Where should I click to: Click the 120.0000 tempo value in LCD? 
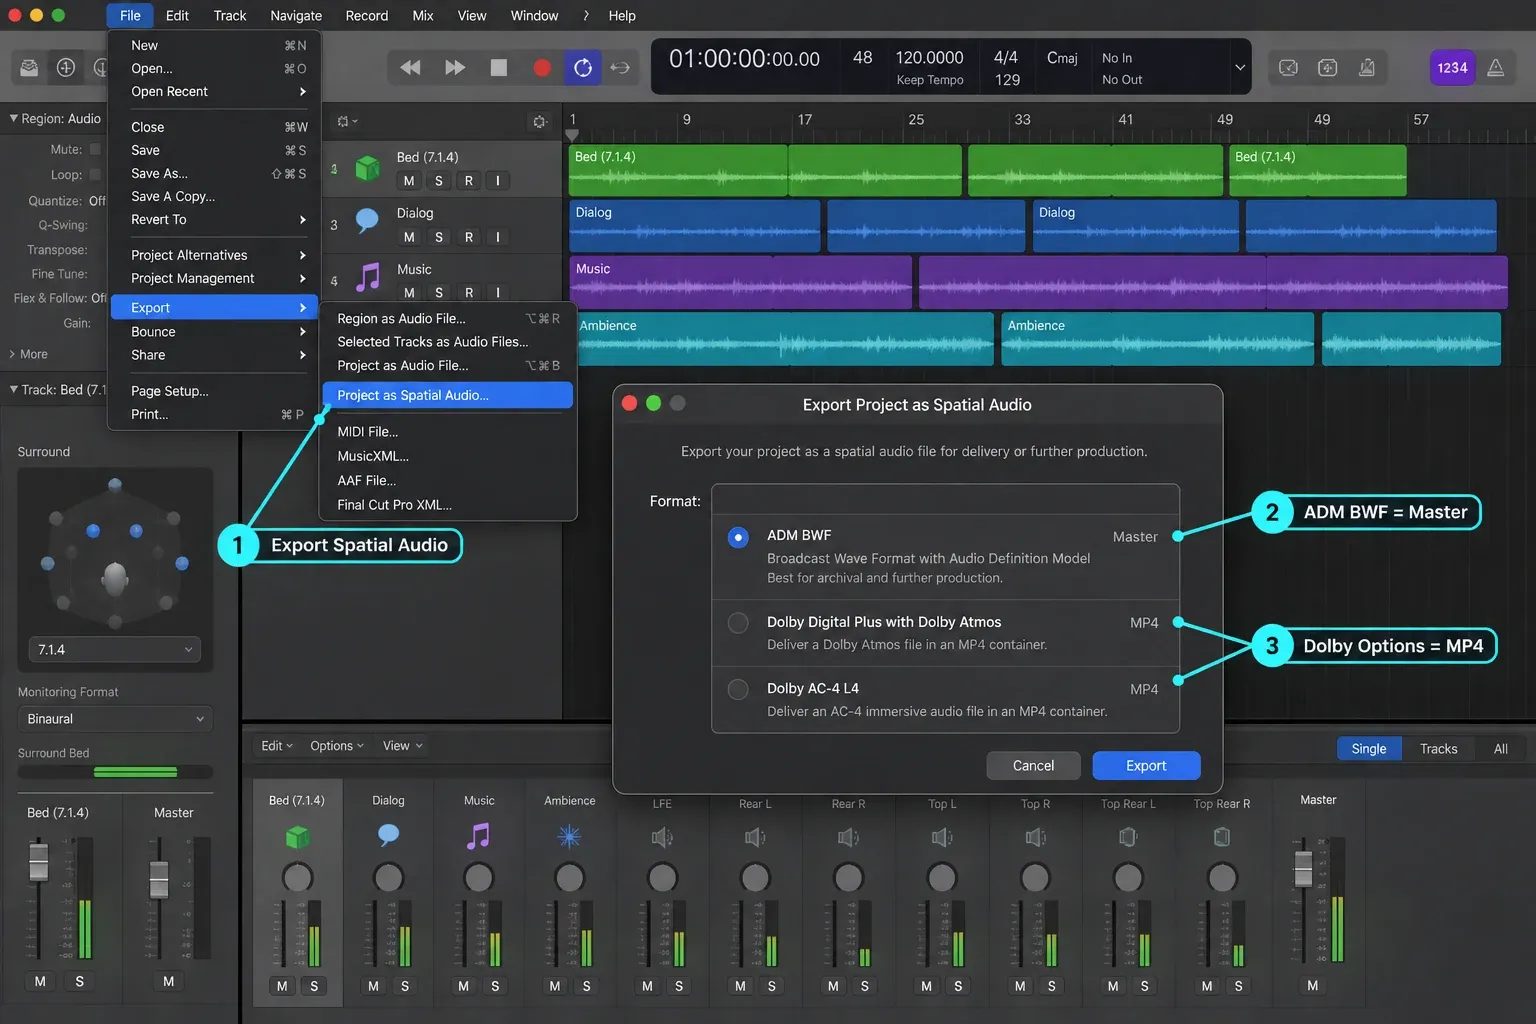click(929, 58)
